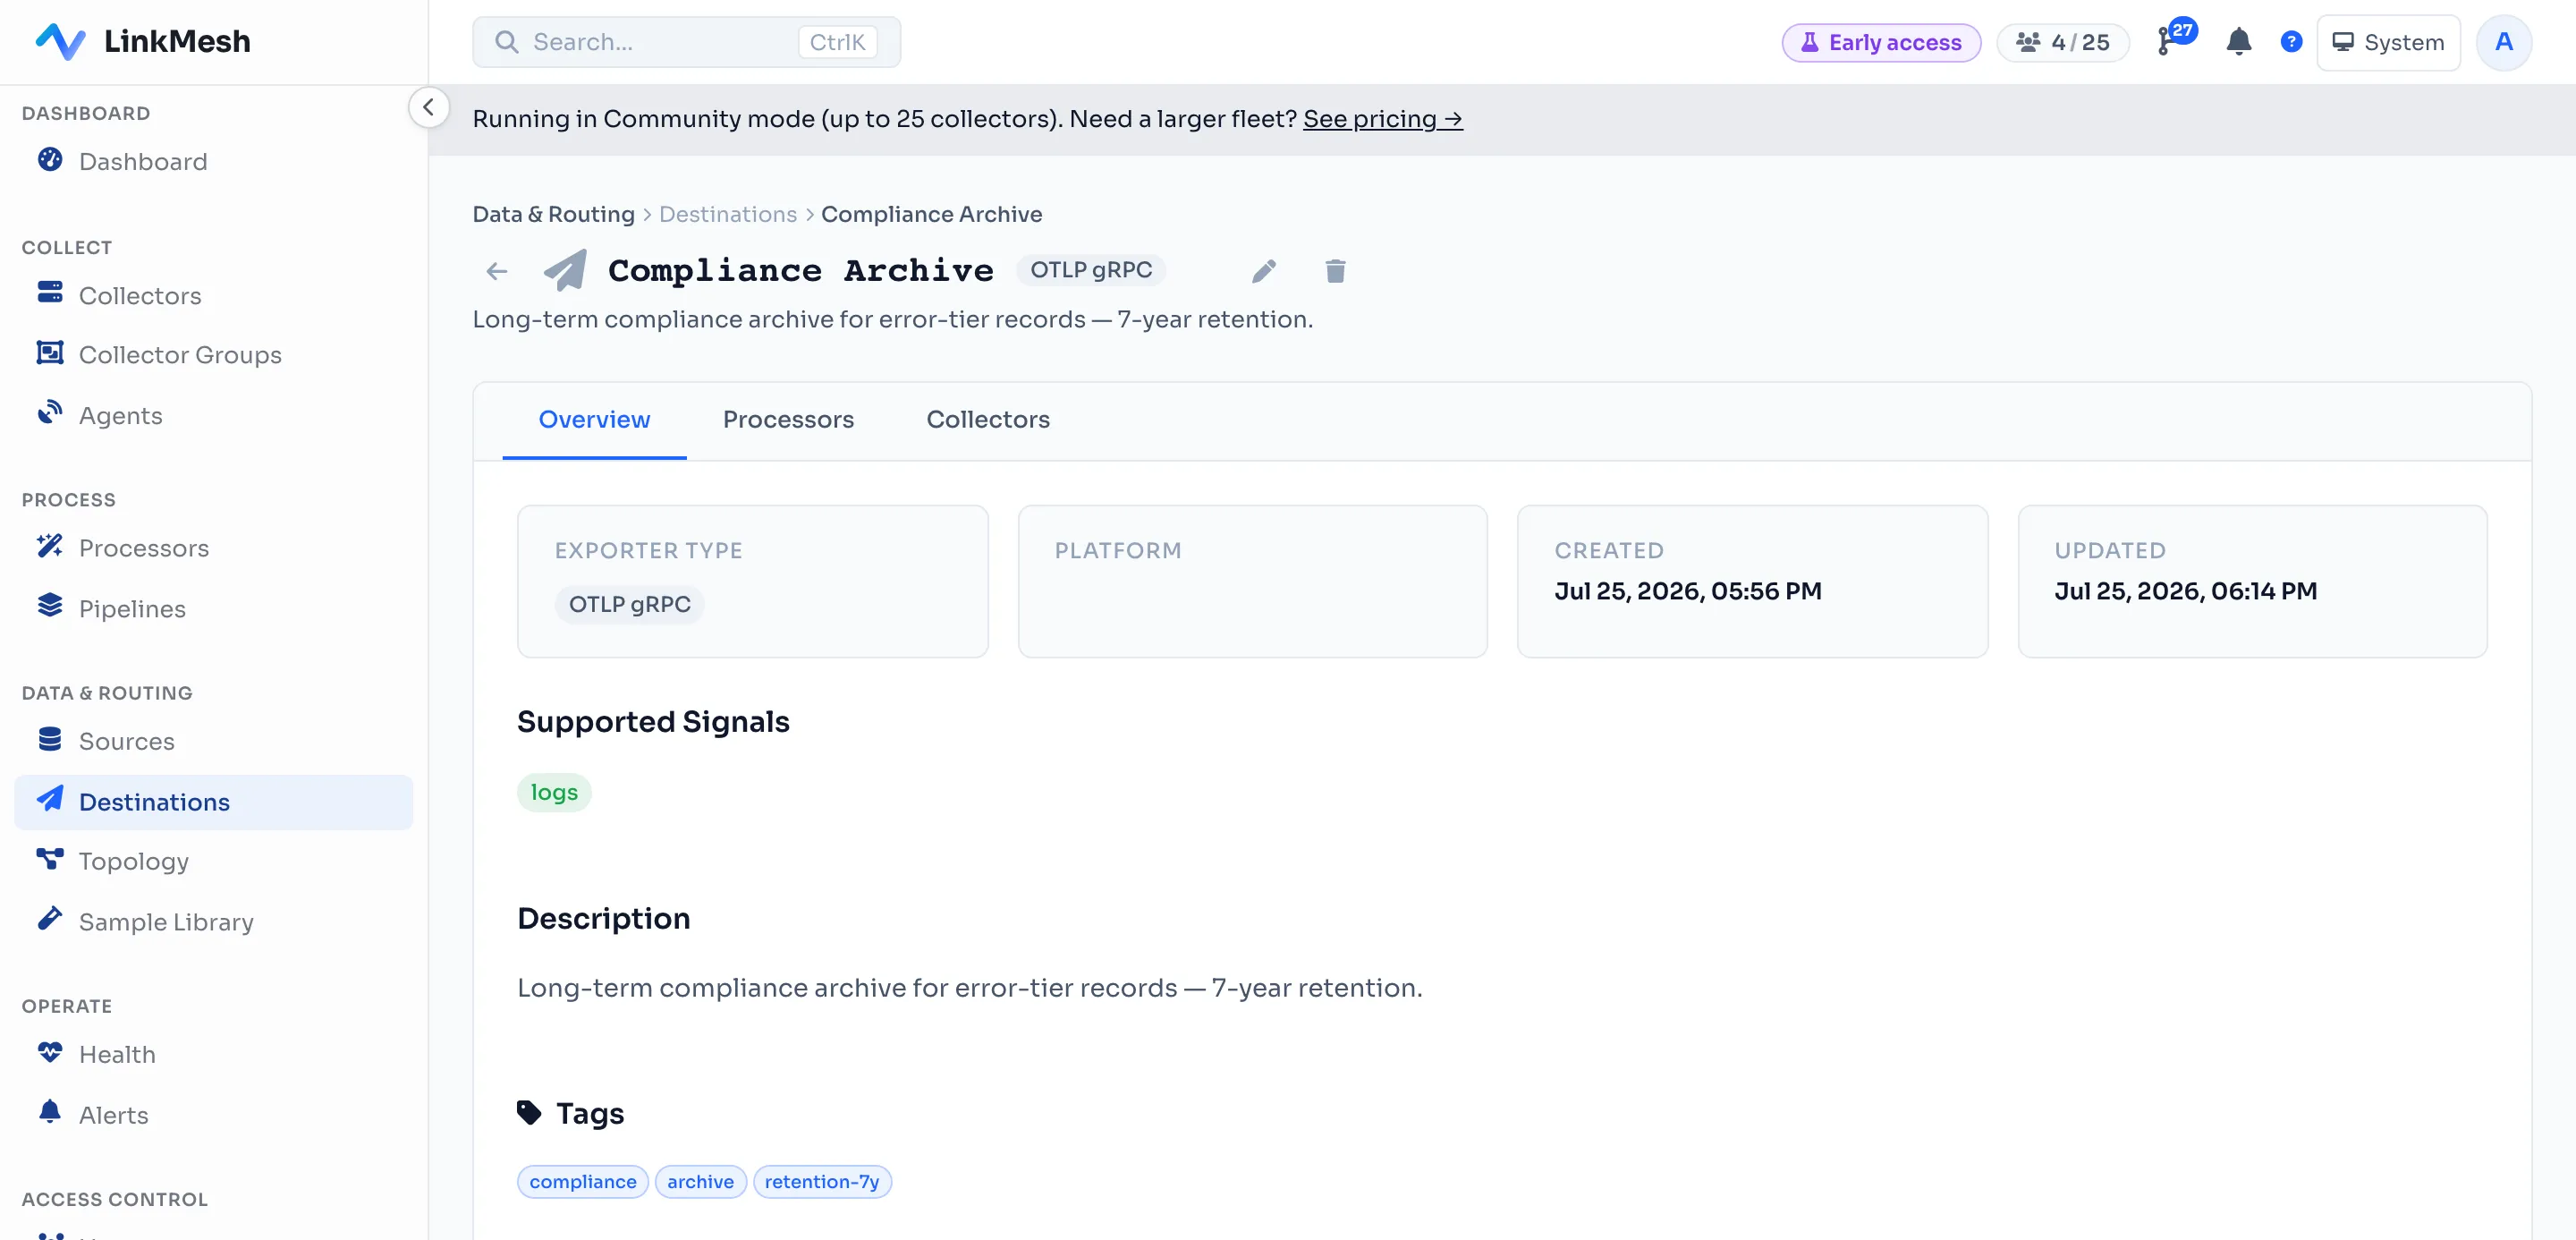The image size is (2576, 1240).
Task: Click the LinkMesh logo icon
Action: pos(60,41)
